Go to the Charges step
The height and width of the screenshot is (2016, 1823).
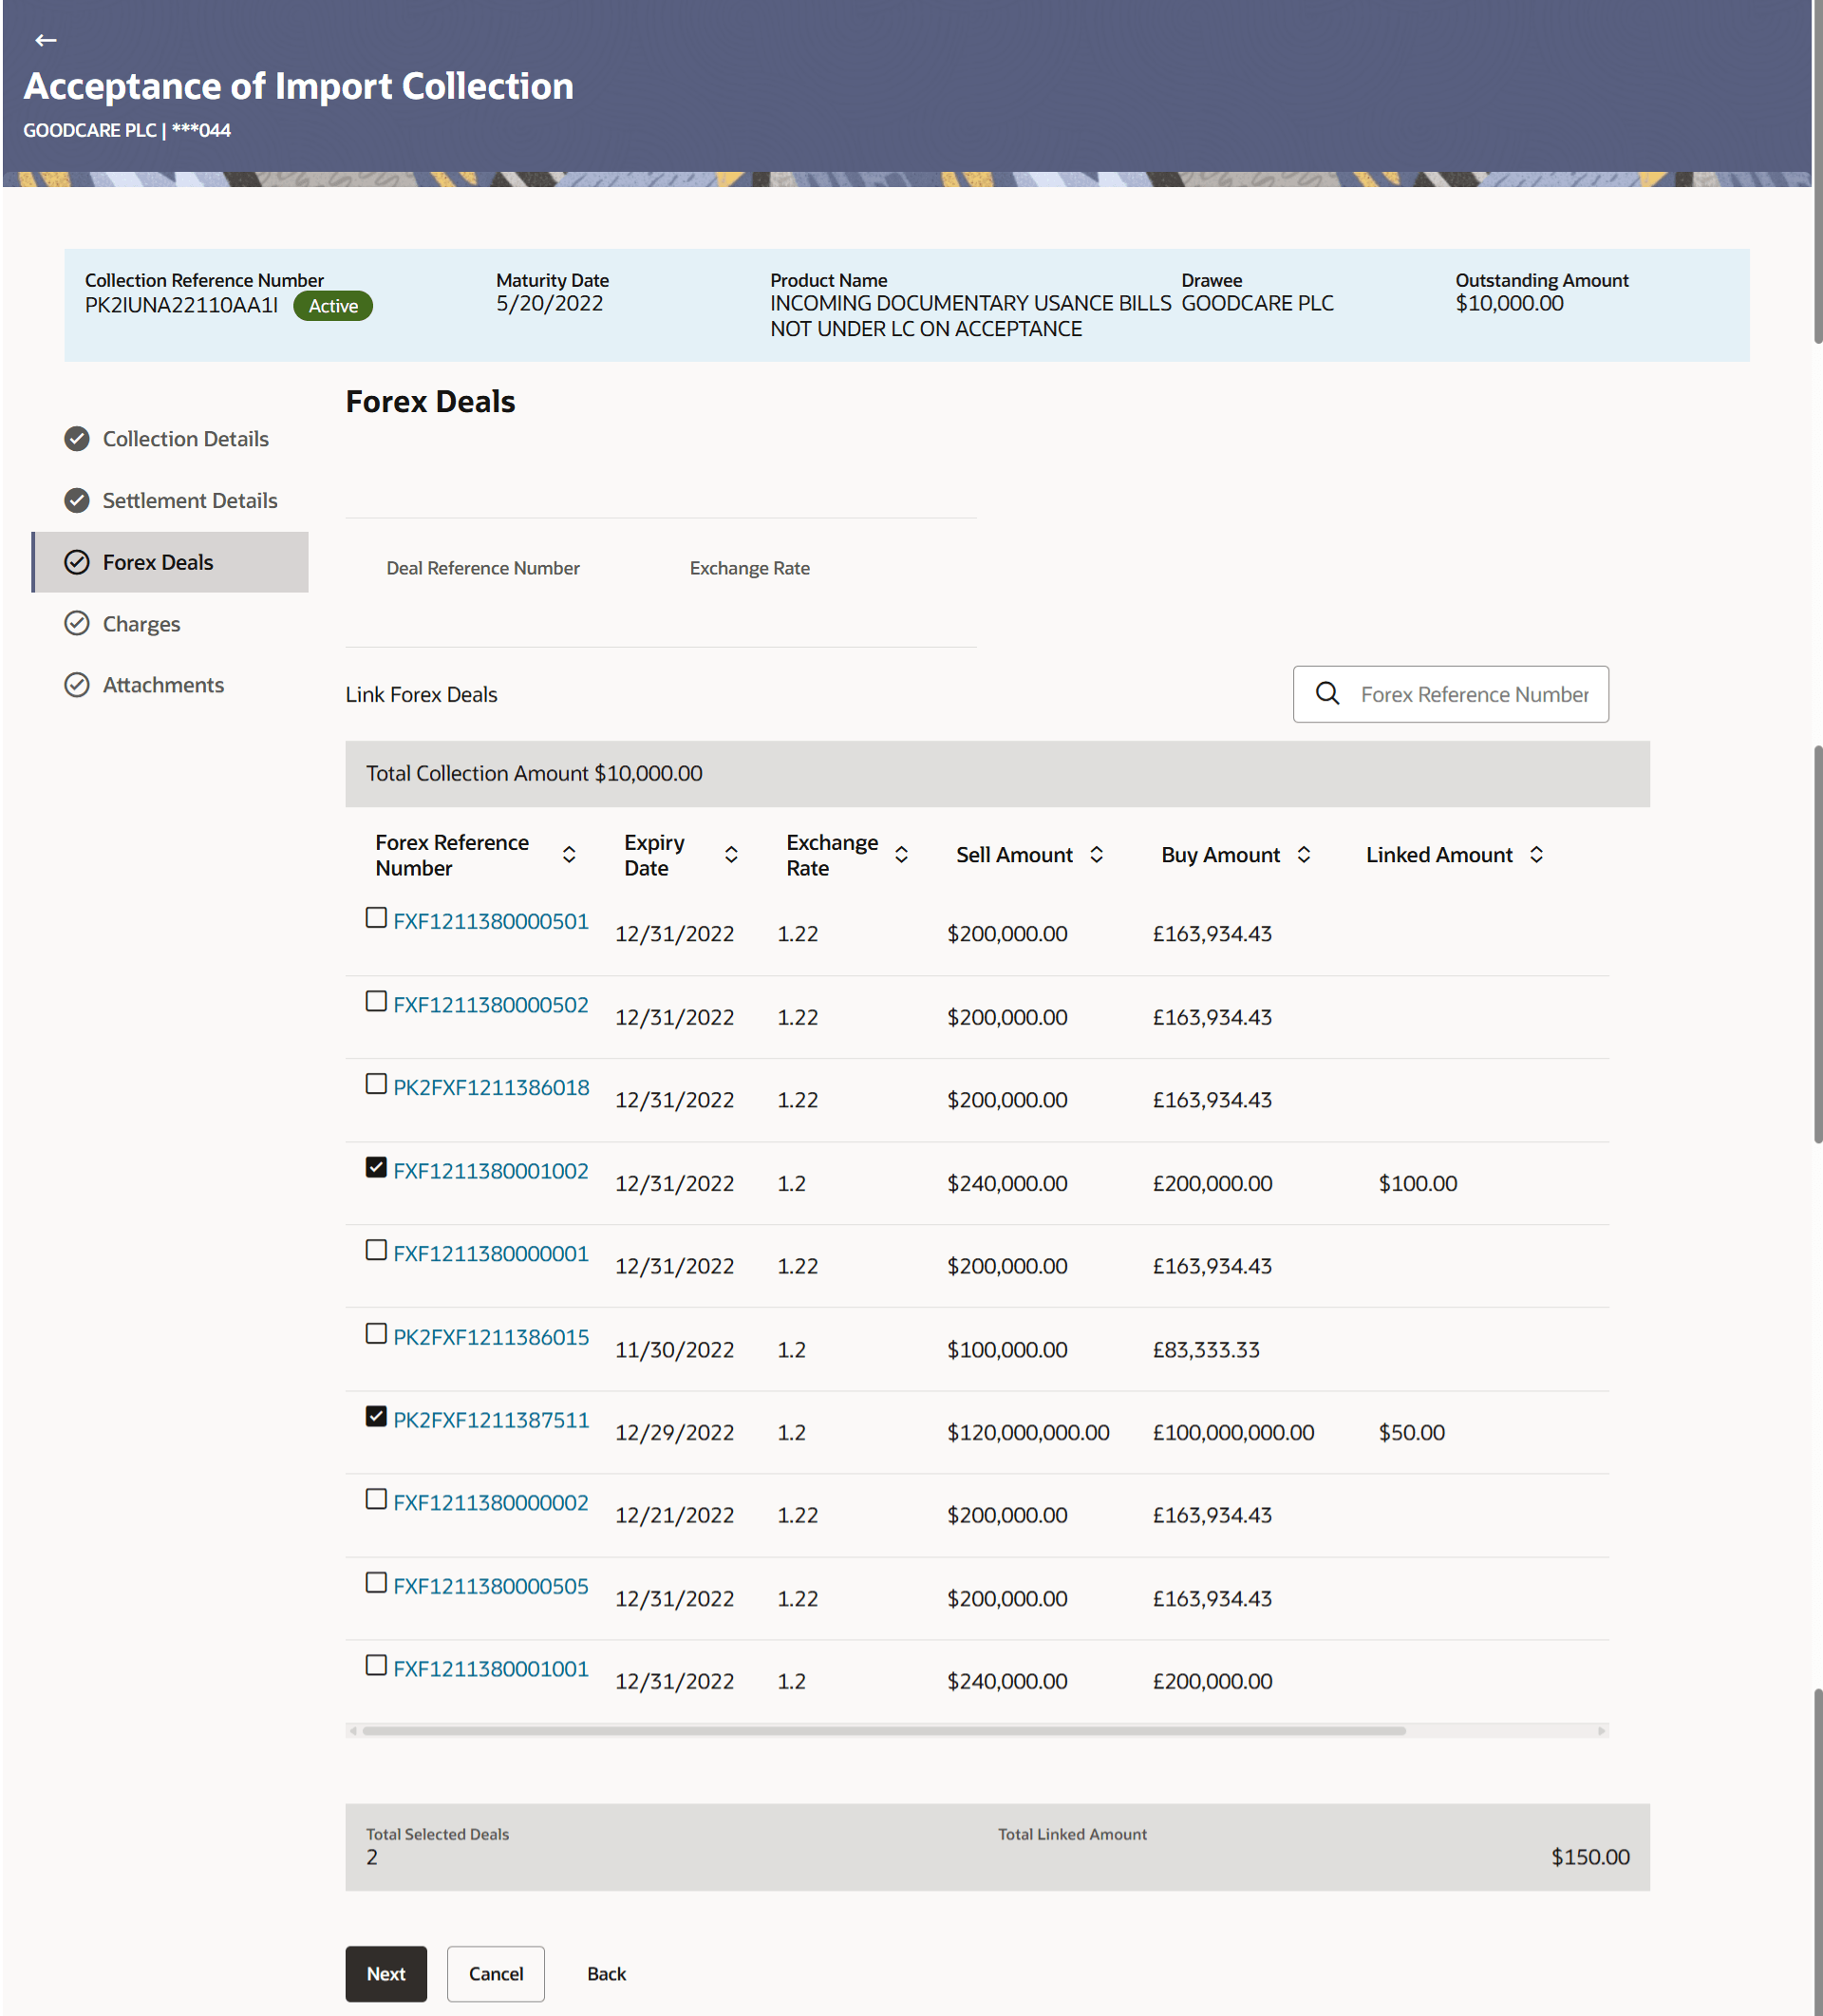click(141, 624)
